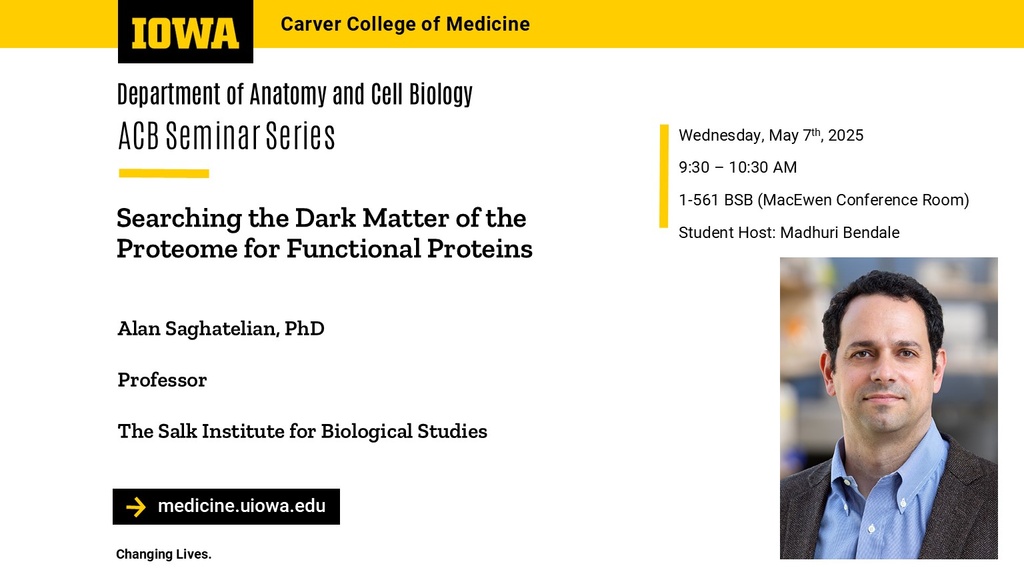Open the medicine.uiowa.edu link
Screen dimensions: 1024x576
click(x=241, y=507)
